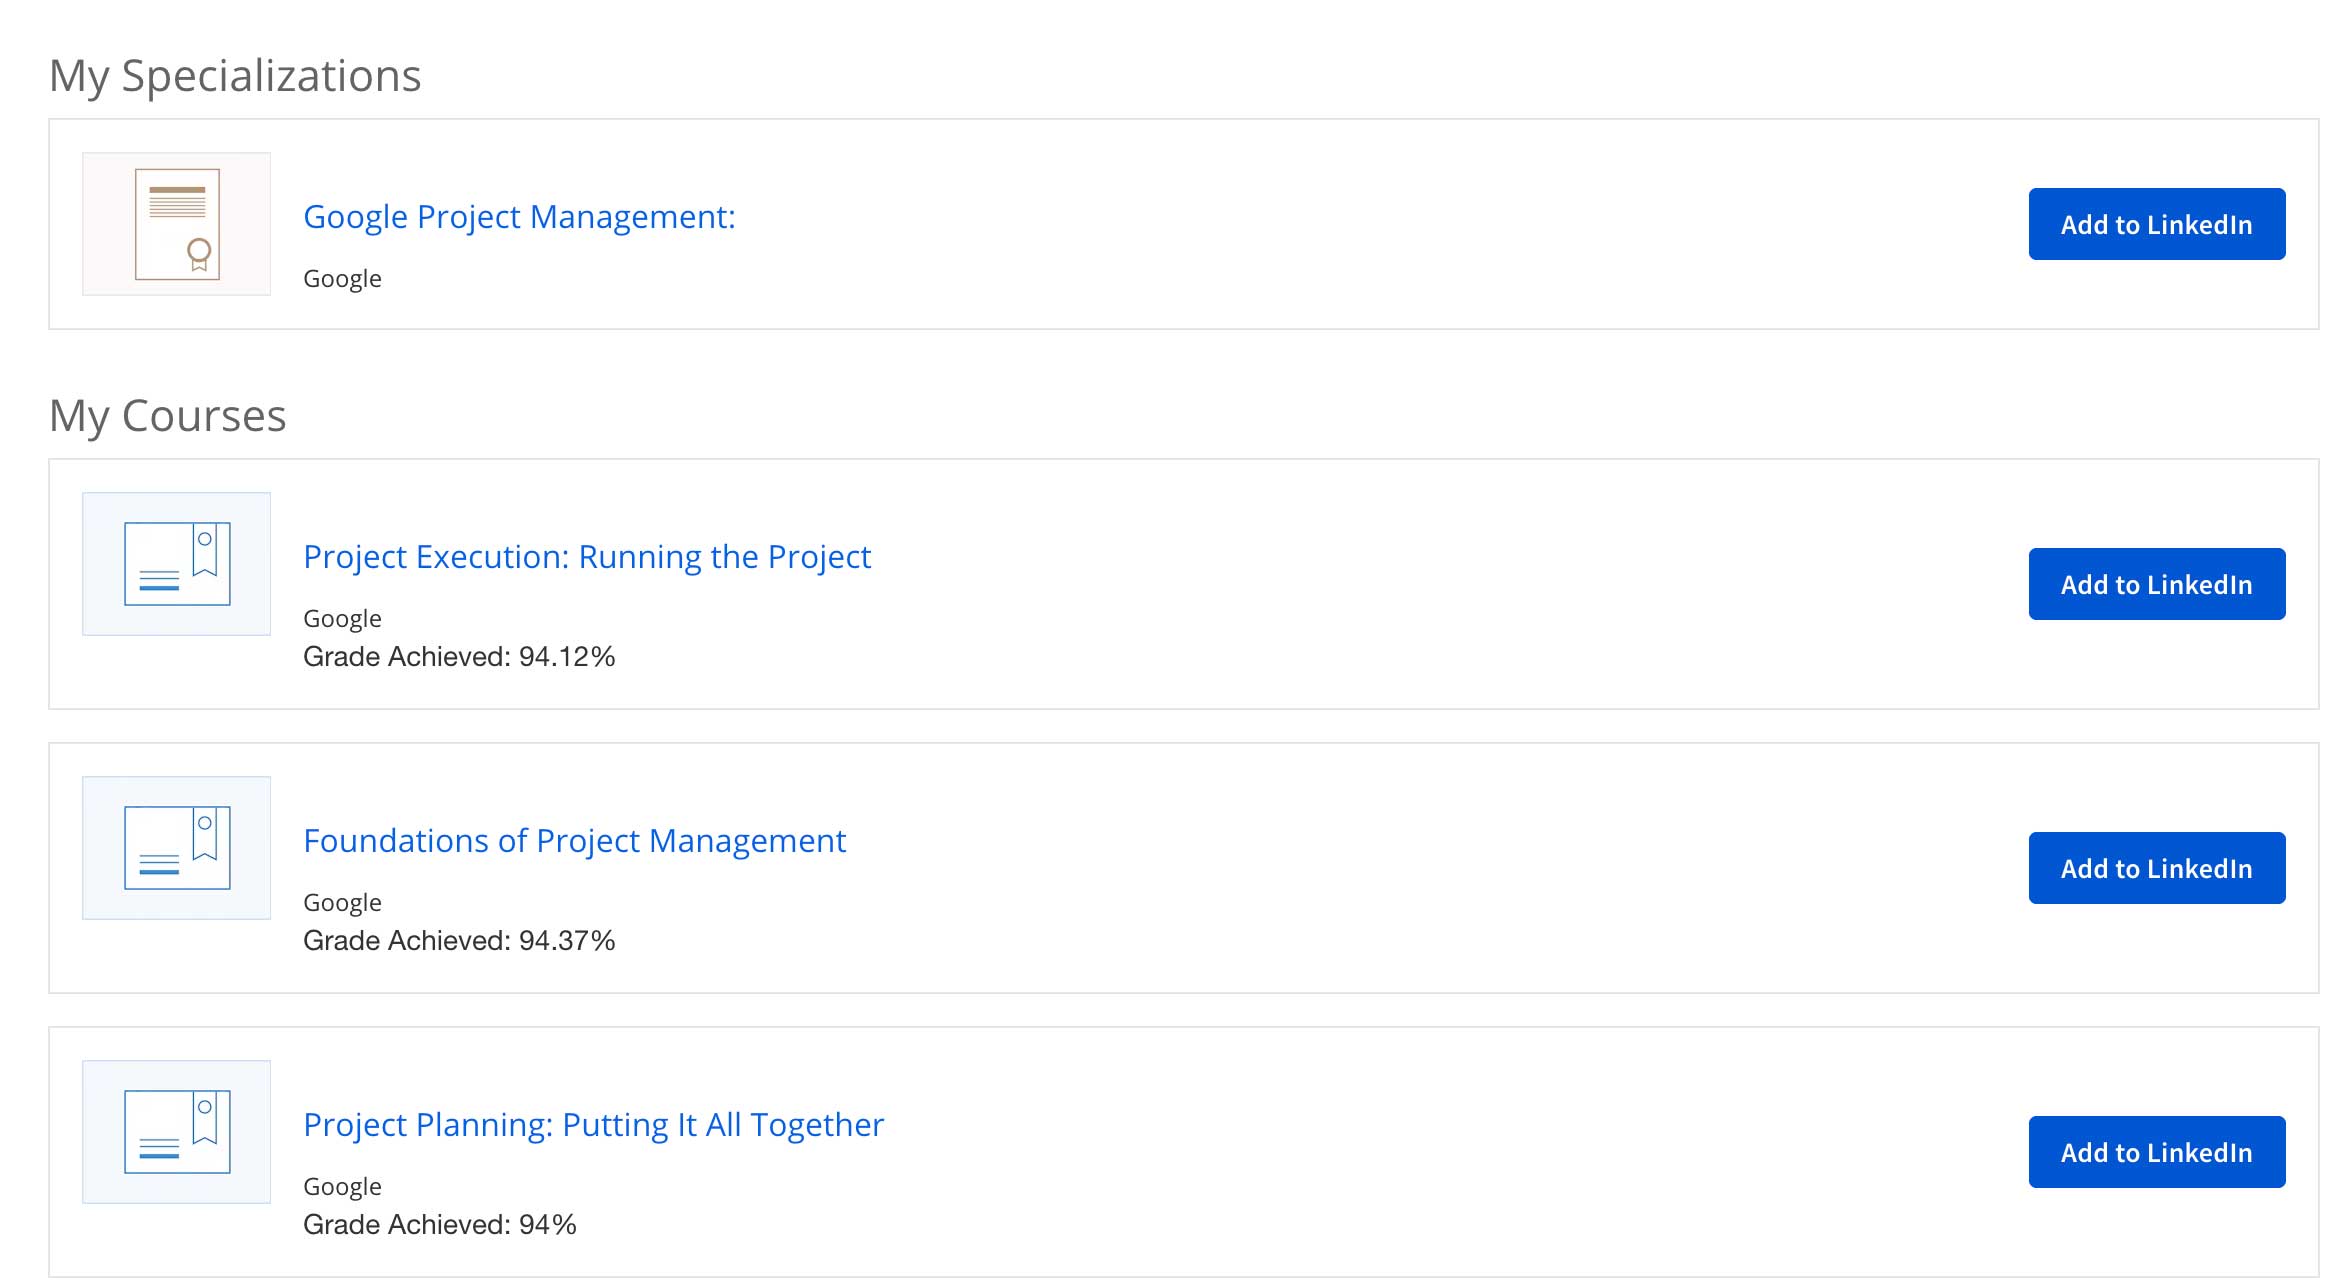Click the Grade Achieved 94.12% text
The image size is (2352, 1284).
coord(459,657)
